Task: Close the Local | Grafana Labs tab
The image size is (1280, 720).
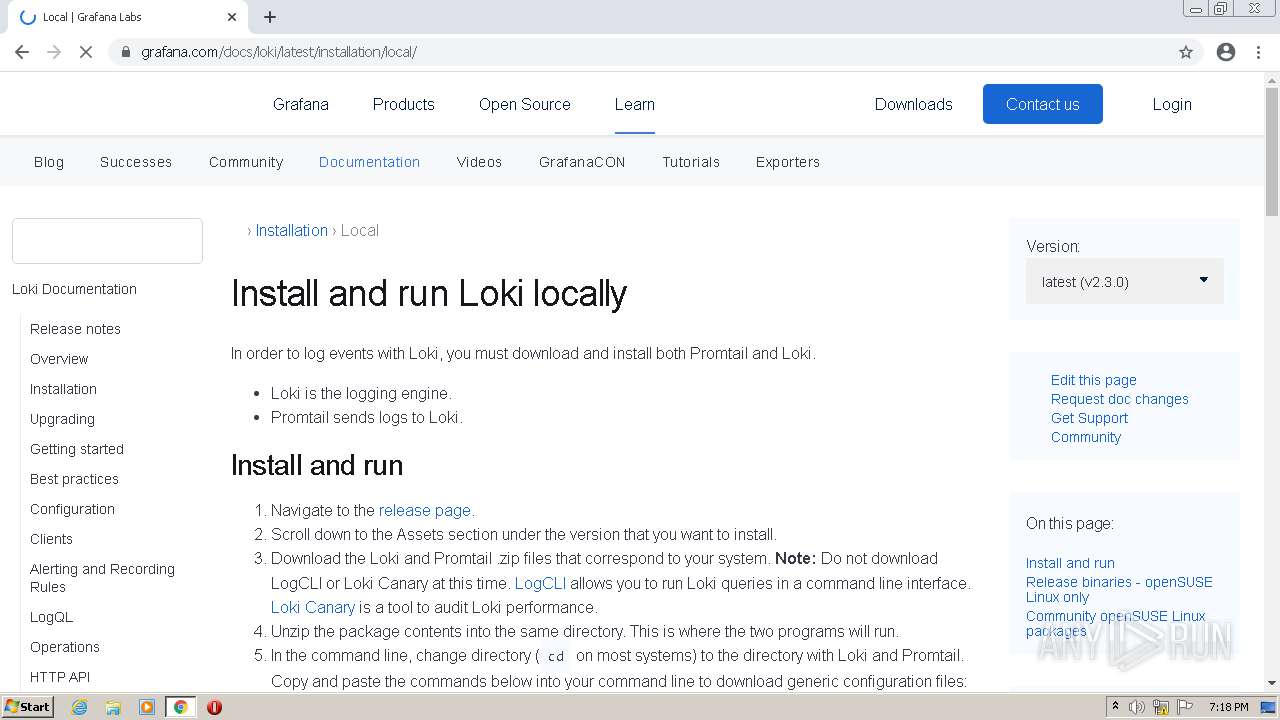Action: 232,17
